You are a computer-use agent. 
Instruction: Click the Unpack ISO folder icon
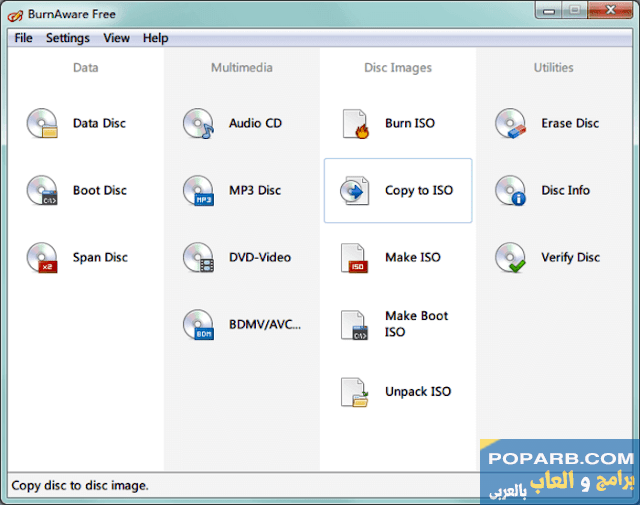pyautogui.click(x=355, y=392)
